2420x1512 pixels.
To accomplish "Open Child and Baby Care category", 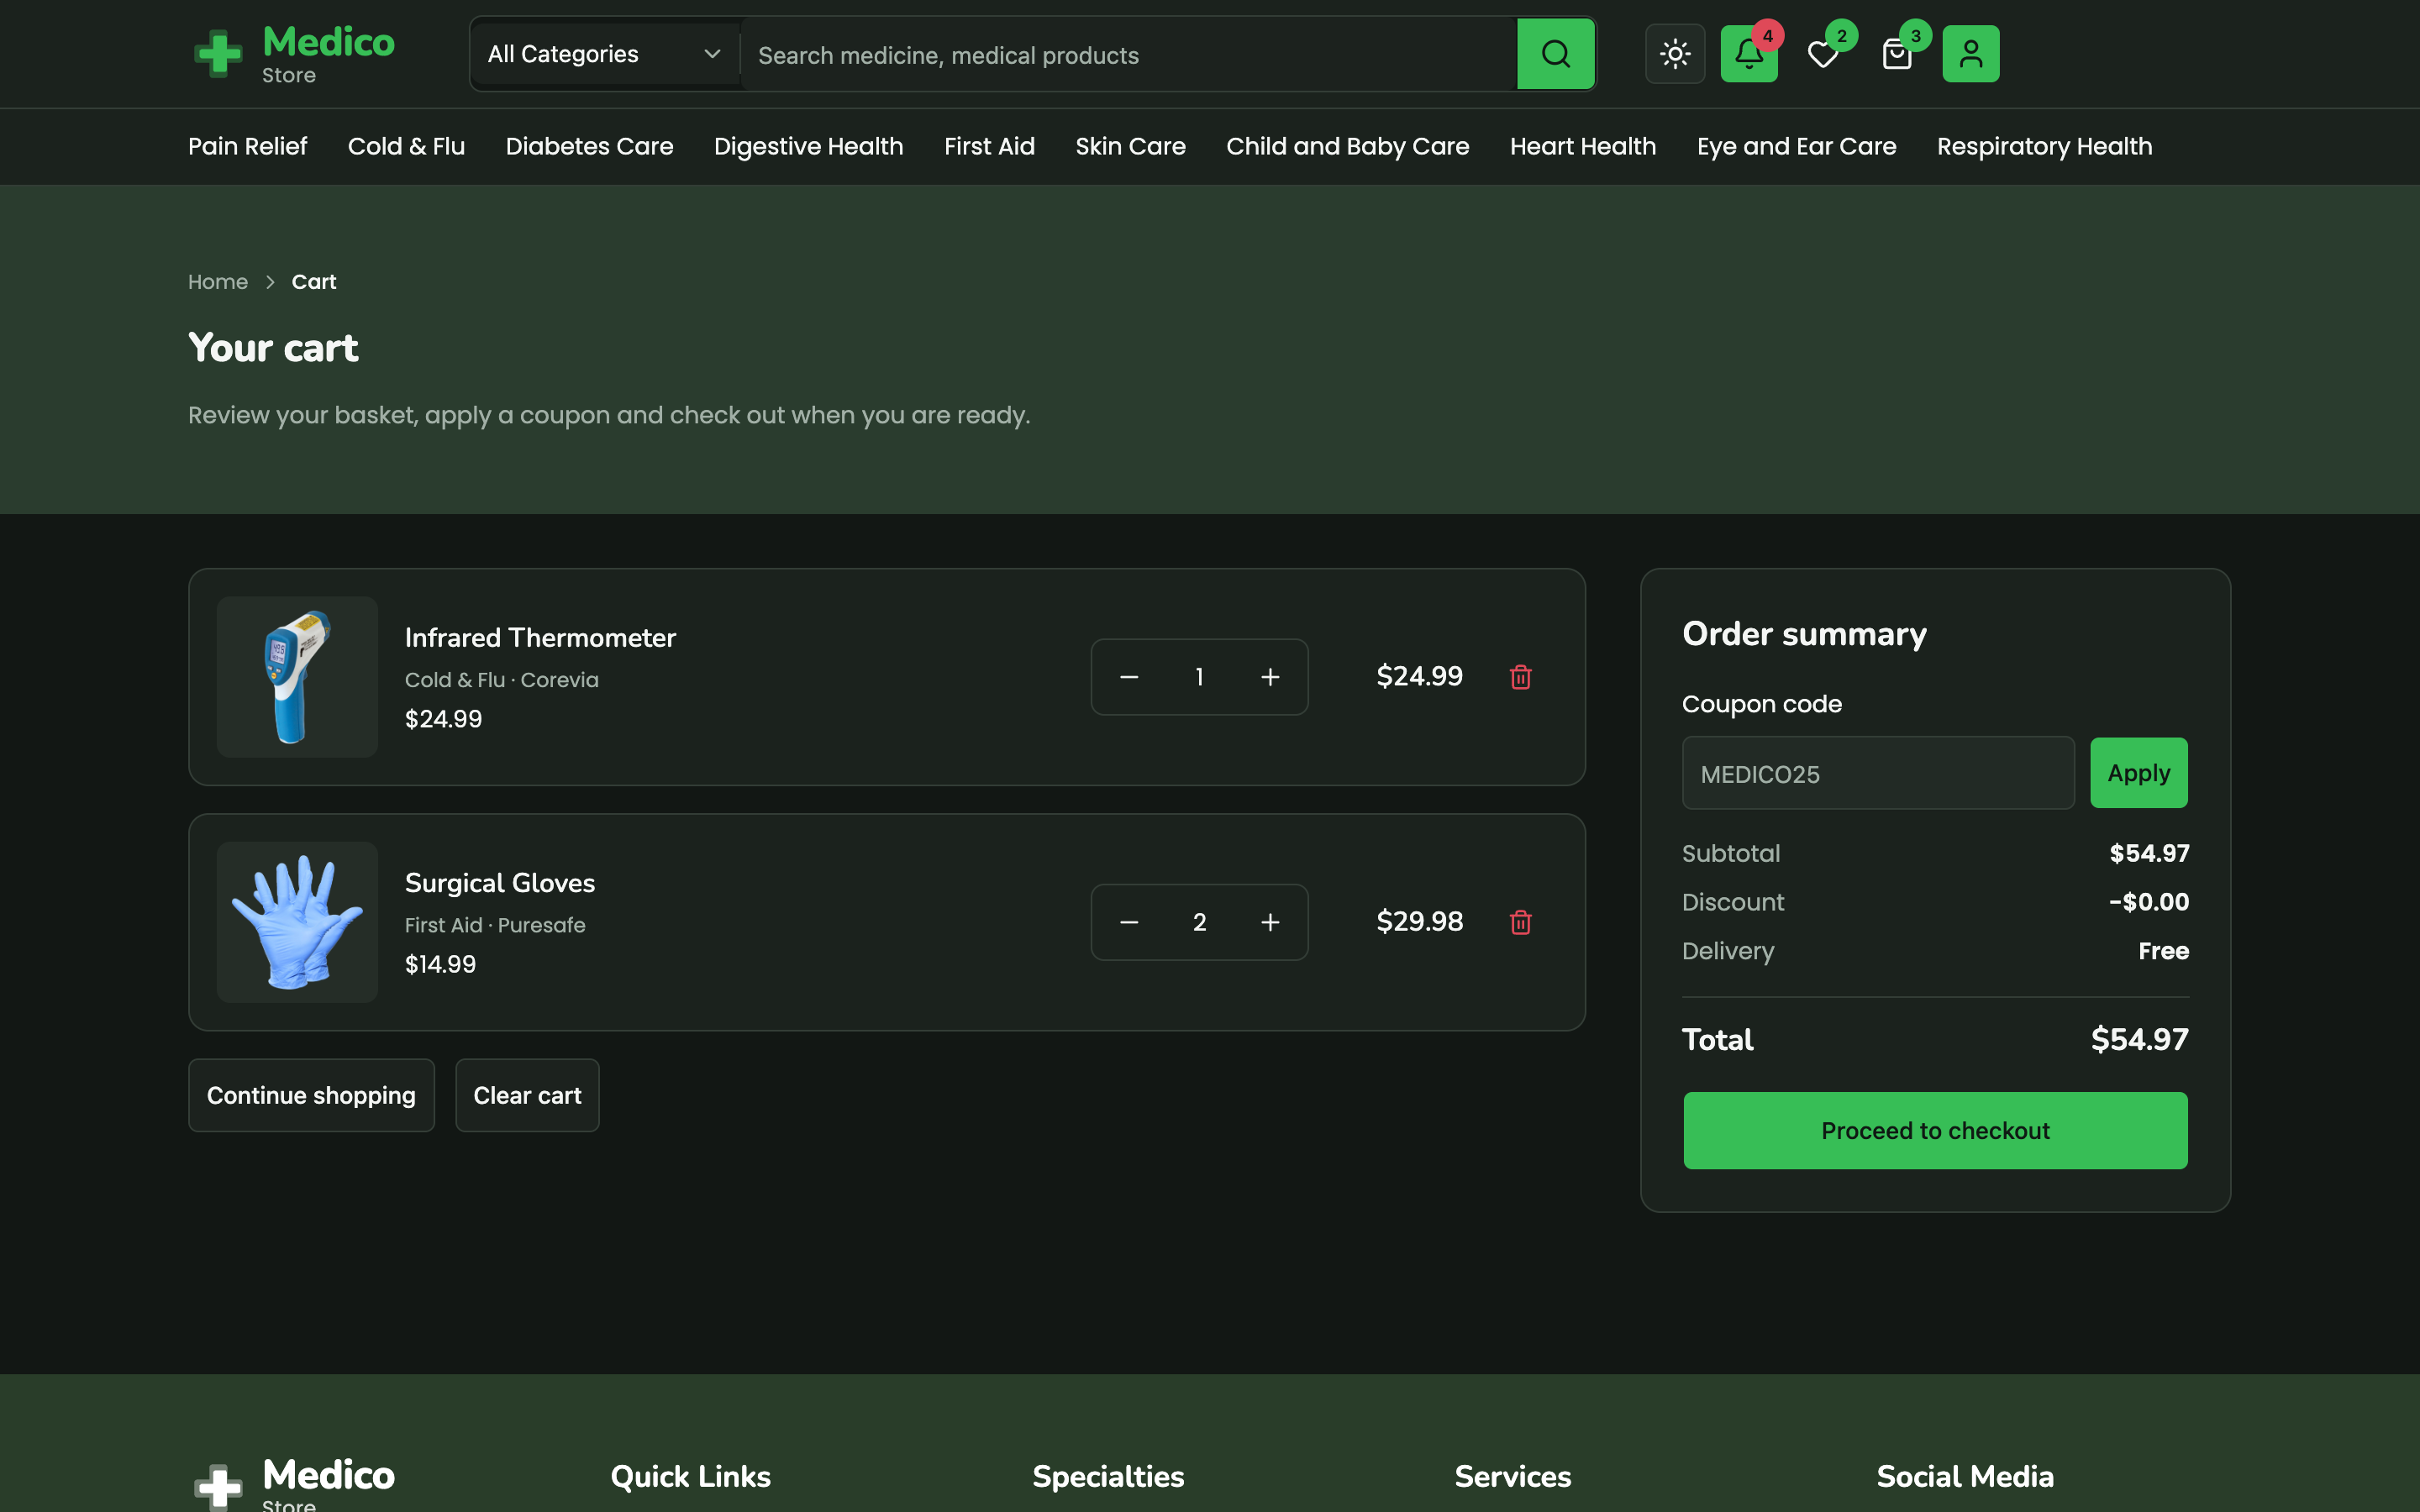I will click(1347, 146).
